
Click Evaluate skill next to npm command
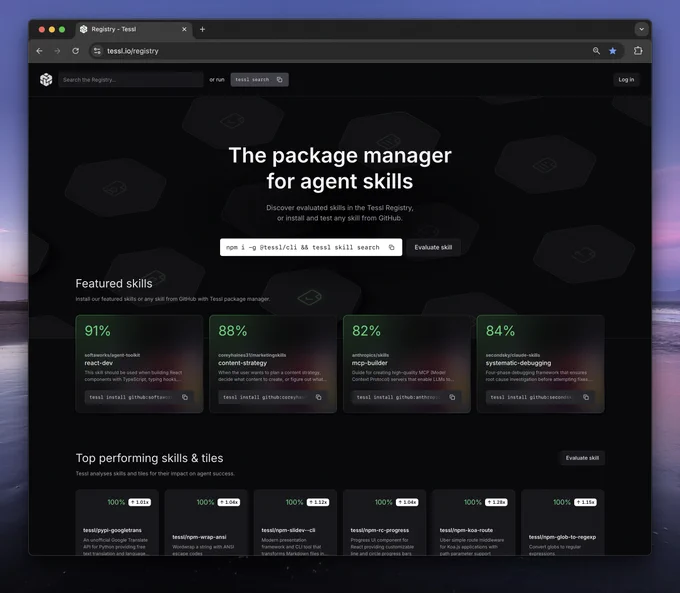point(433,247)
